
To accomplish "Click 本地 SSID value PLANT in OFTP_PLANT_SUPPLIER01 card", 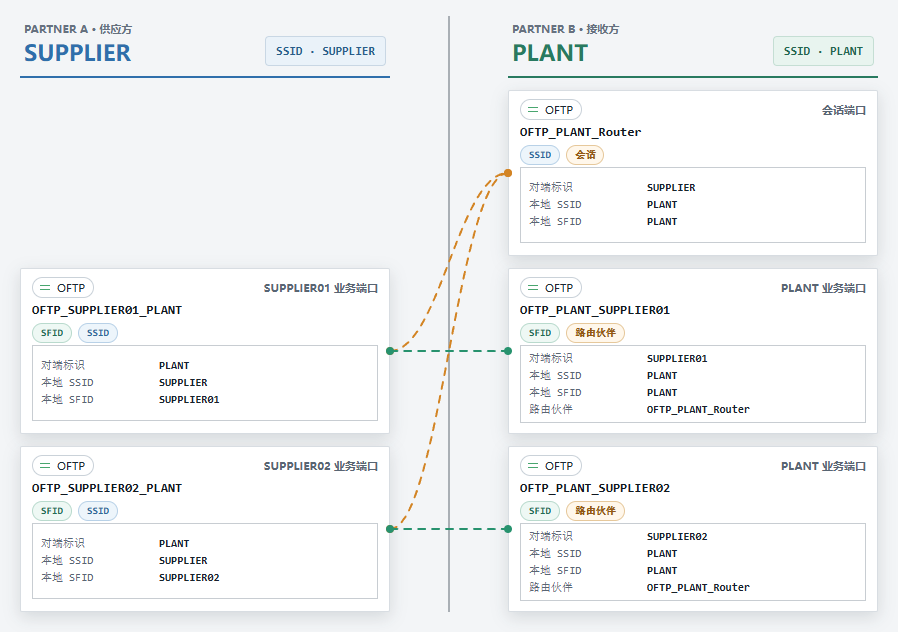I will 662,376.
